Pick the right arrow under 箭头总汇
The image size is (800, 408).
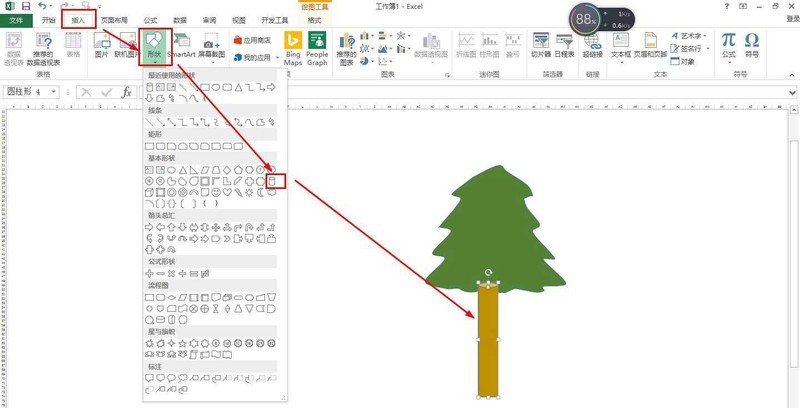pyautogui.click(x=149, y=227)
